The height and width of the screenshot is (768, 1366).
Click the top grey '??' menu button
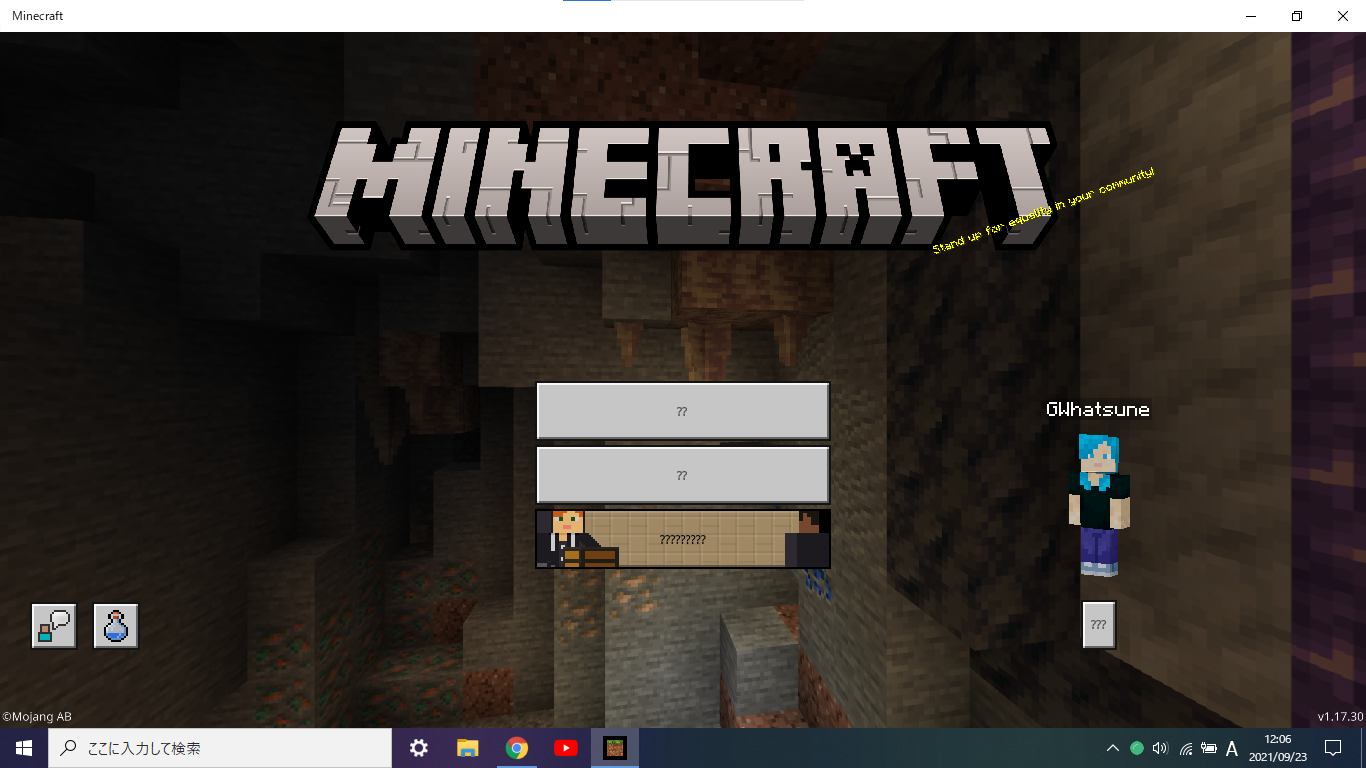pos(683,411)
